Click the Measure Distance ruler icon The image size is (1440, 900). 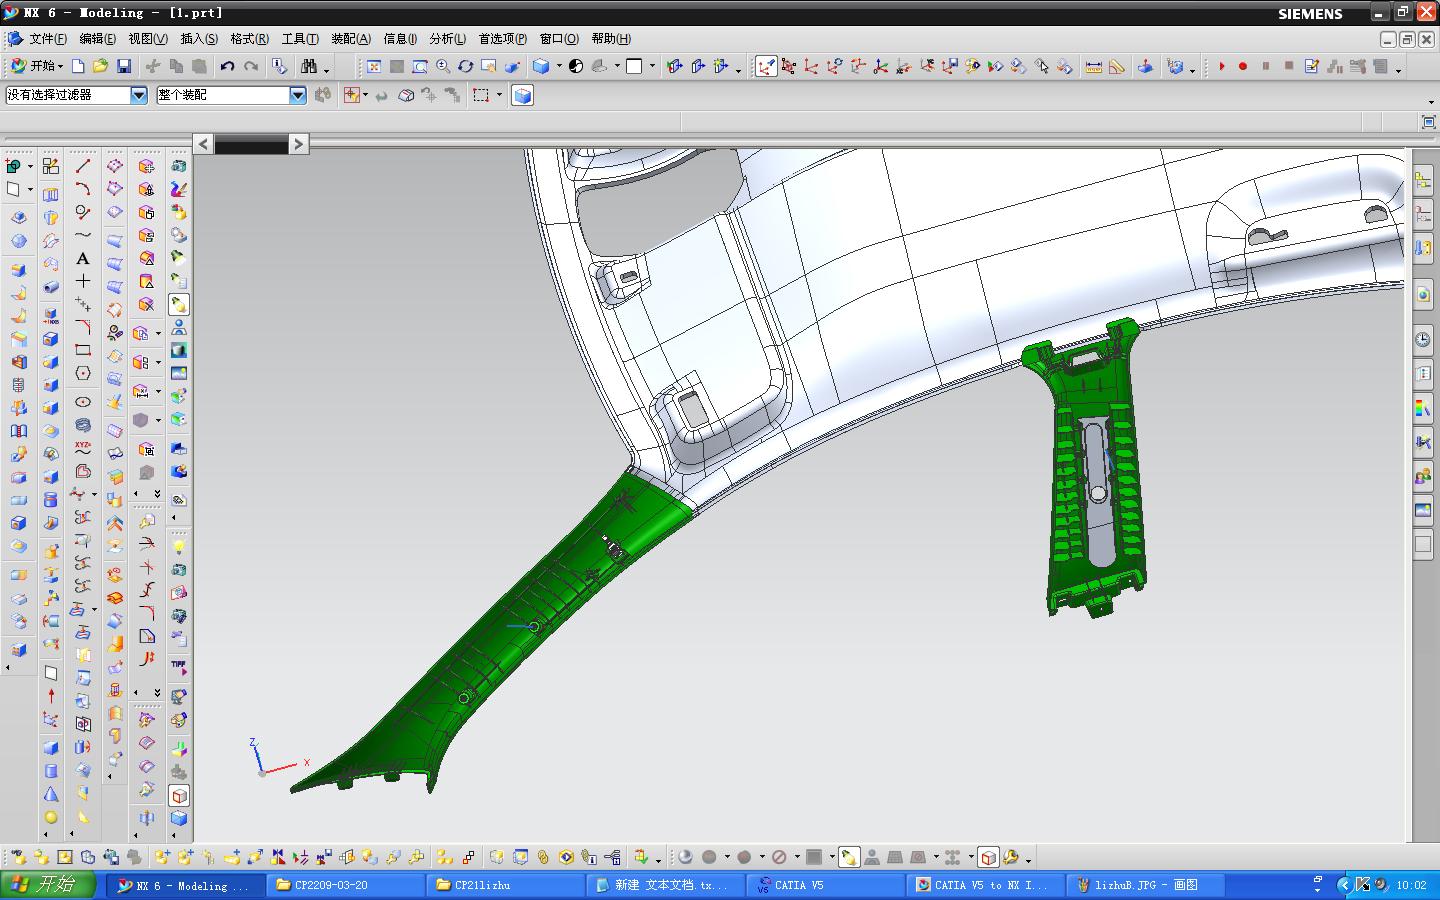pos(1093,66)
